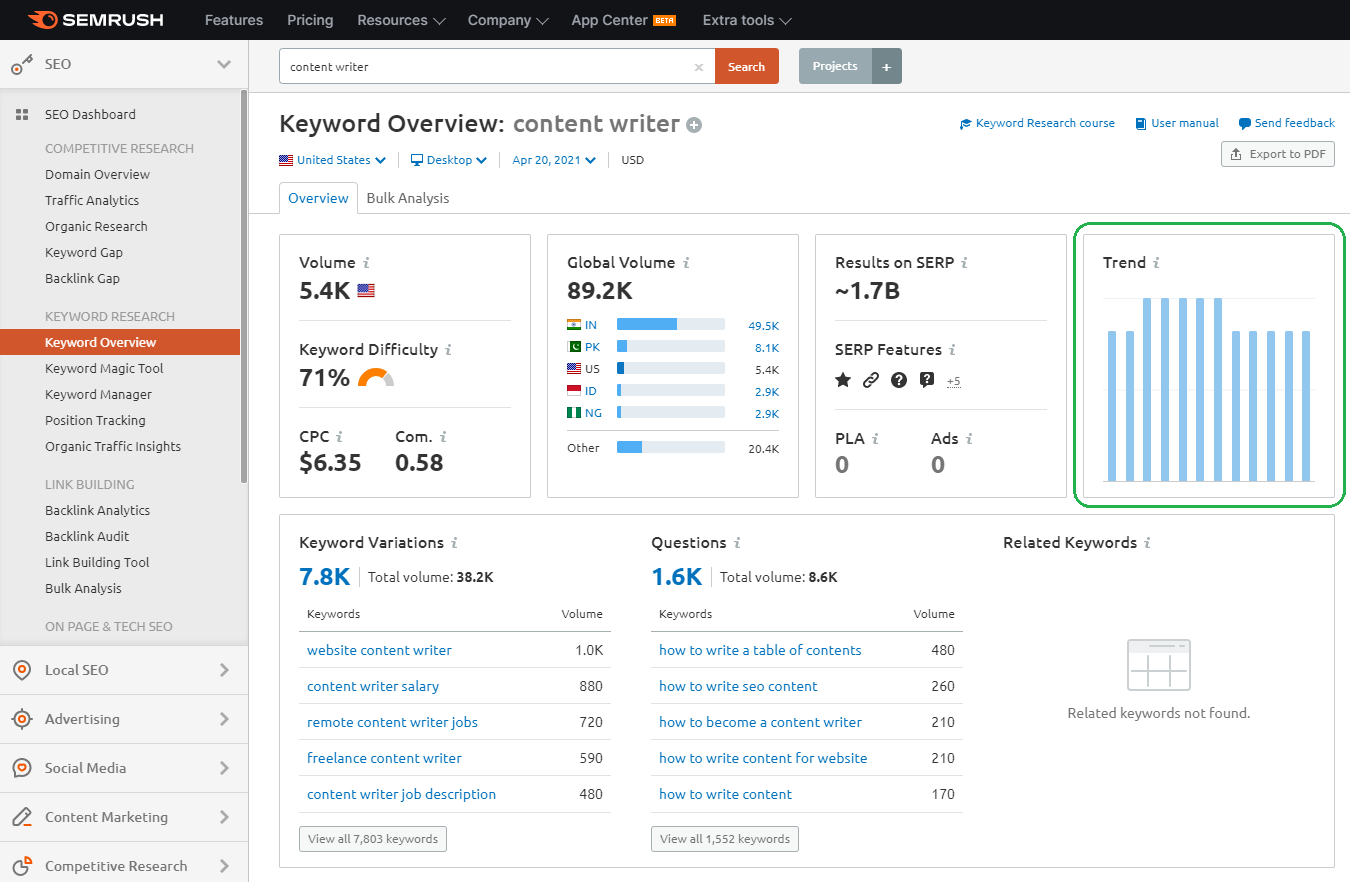Image resolution: width=1350 pixels, height=882 pixels.
Task: Open the Company dropdown in the top navigation
Action: pos(508,20)
